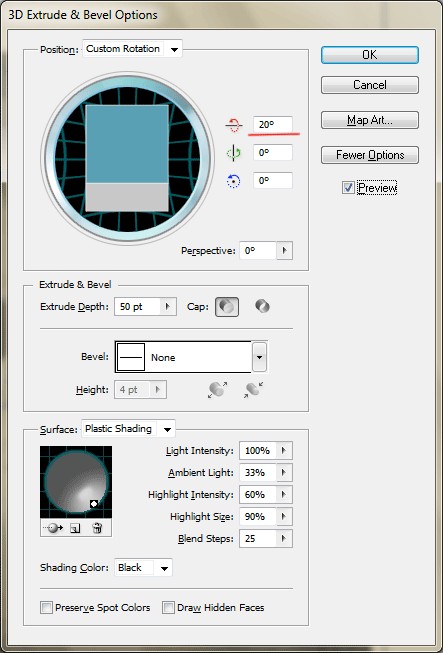This screenshot has height=653, width=443.
Task: Click the Perspective value field
Action: click(258, 251)
